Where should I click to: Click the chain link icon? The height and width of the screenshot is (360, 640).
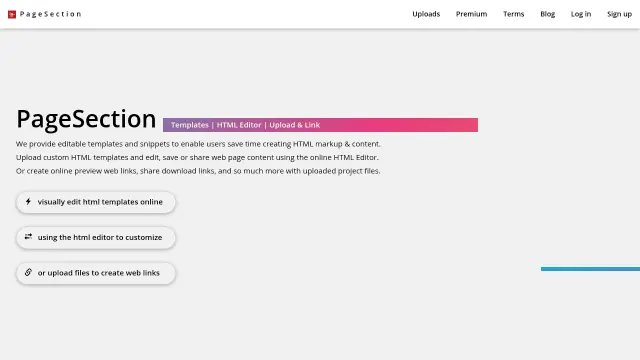[x=28, y=272]
